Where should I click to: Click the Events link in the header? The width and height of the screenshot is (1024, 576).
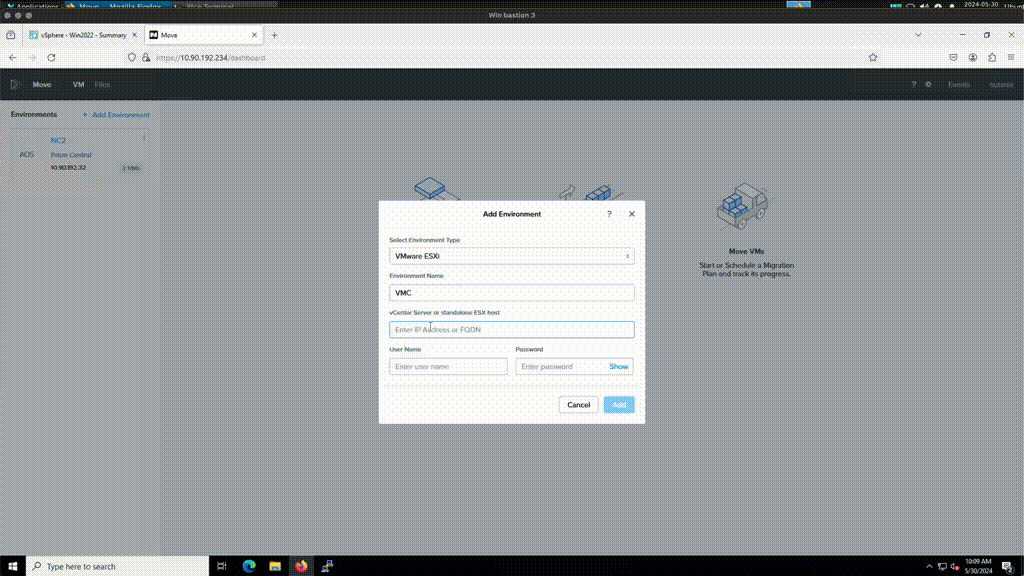(958, 85)
